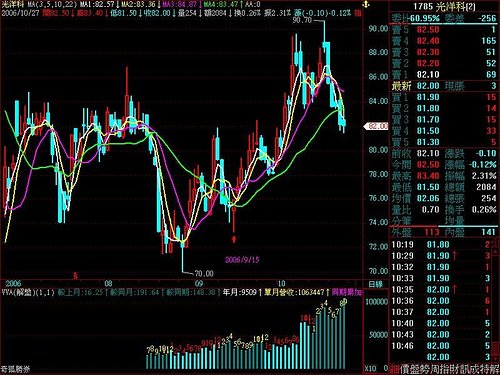Switch to the 價 tab

point(405,369)
